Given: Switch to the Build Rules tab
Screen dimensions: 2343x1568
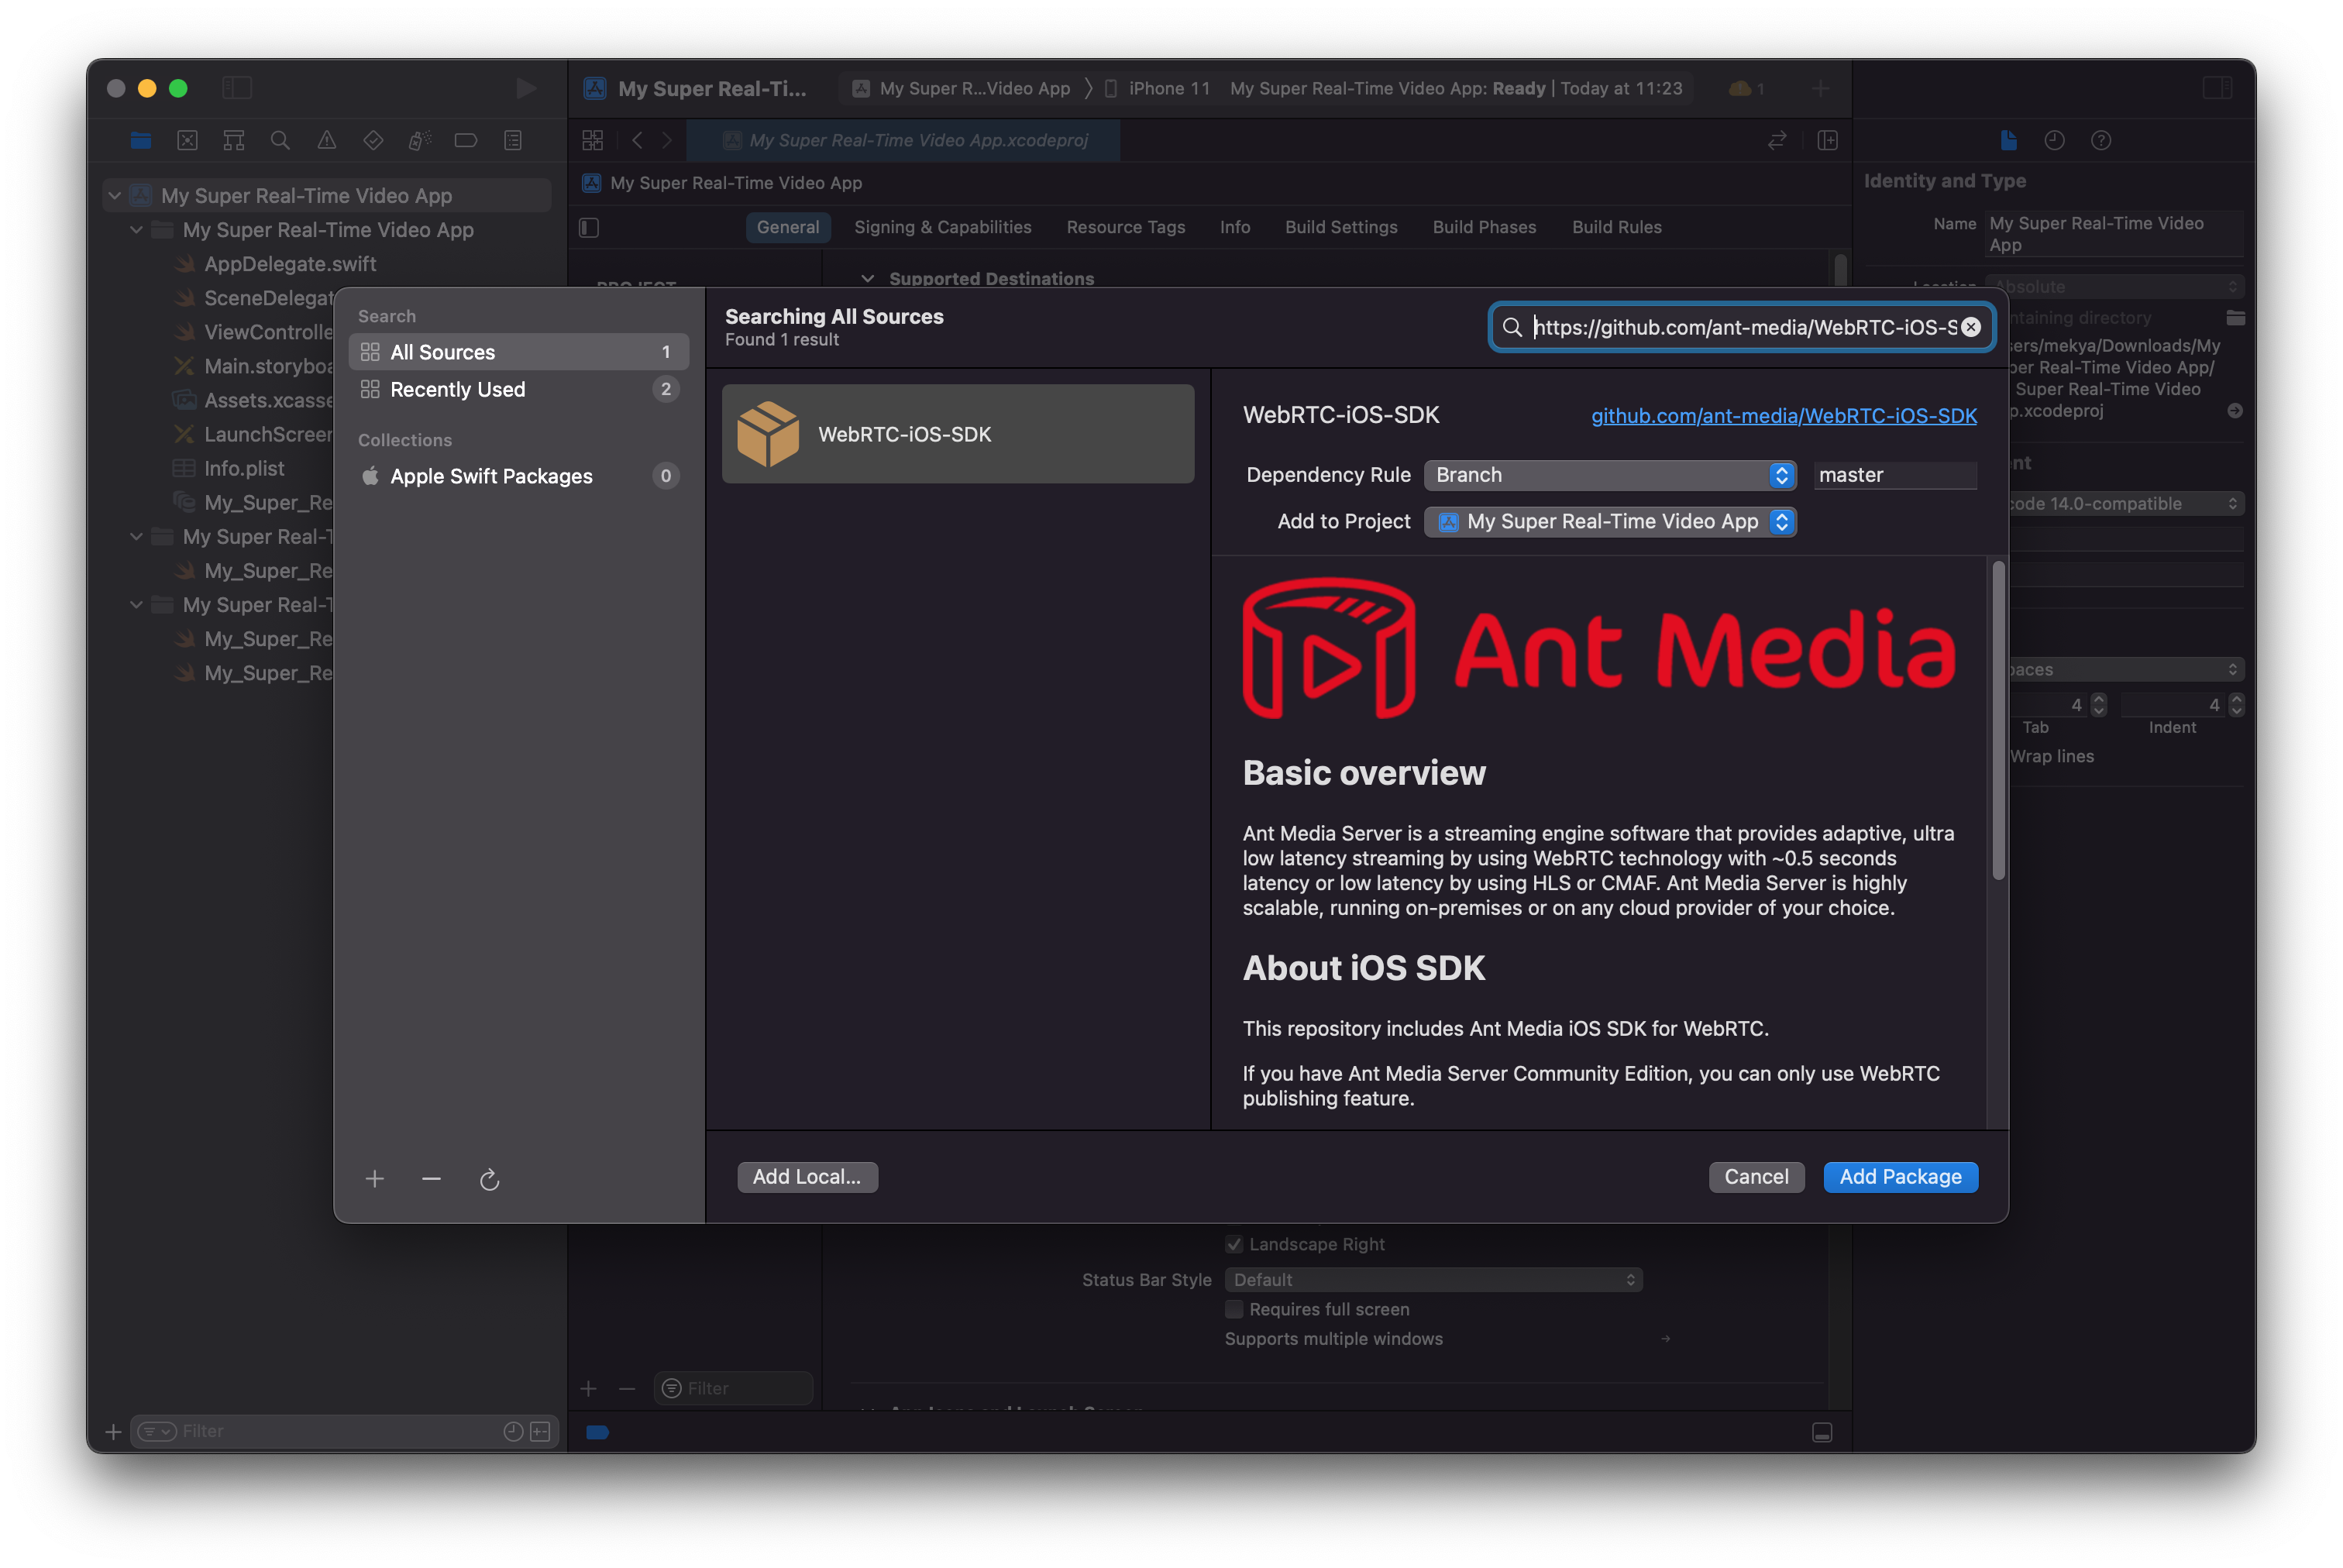Looking at the screenshot, I should pyautogui.click(x=1616, y=227).
